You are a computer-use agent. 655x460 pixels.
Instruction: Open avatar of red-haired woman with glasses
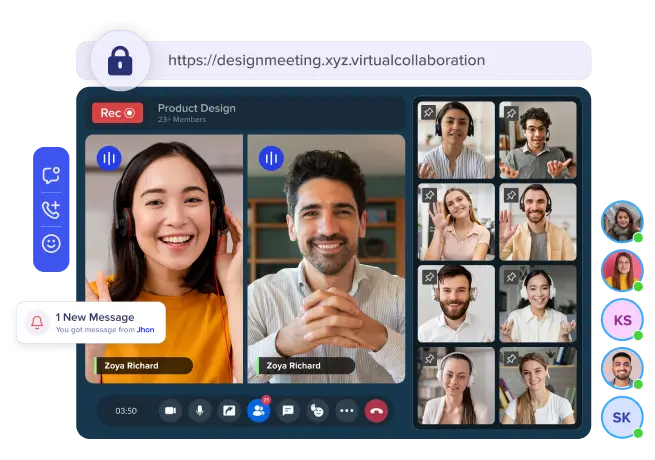622,271
